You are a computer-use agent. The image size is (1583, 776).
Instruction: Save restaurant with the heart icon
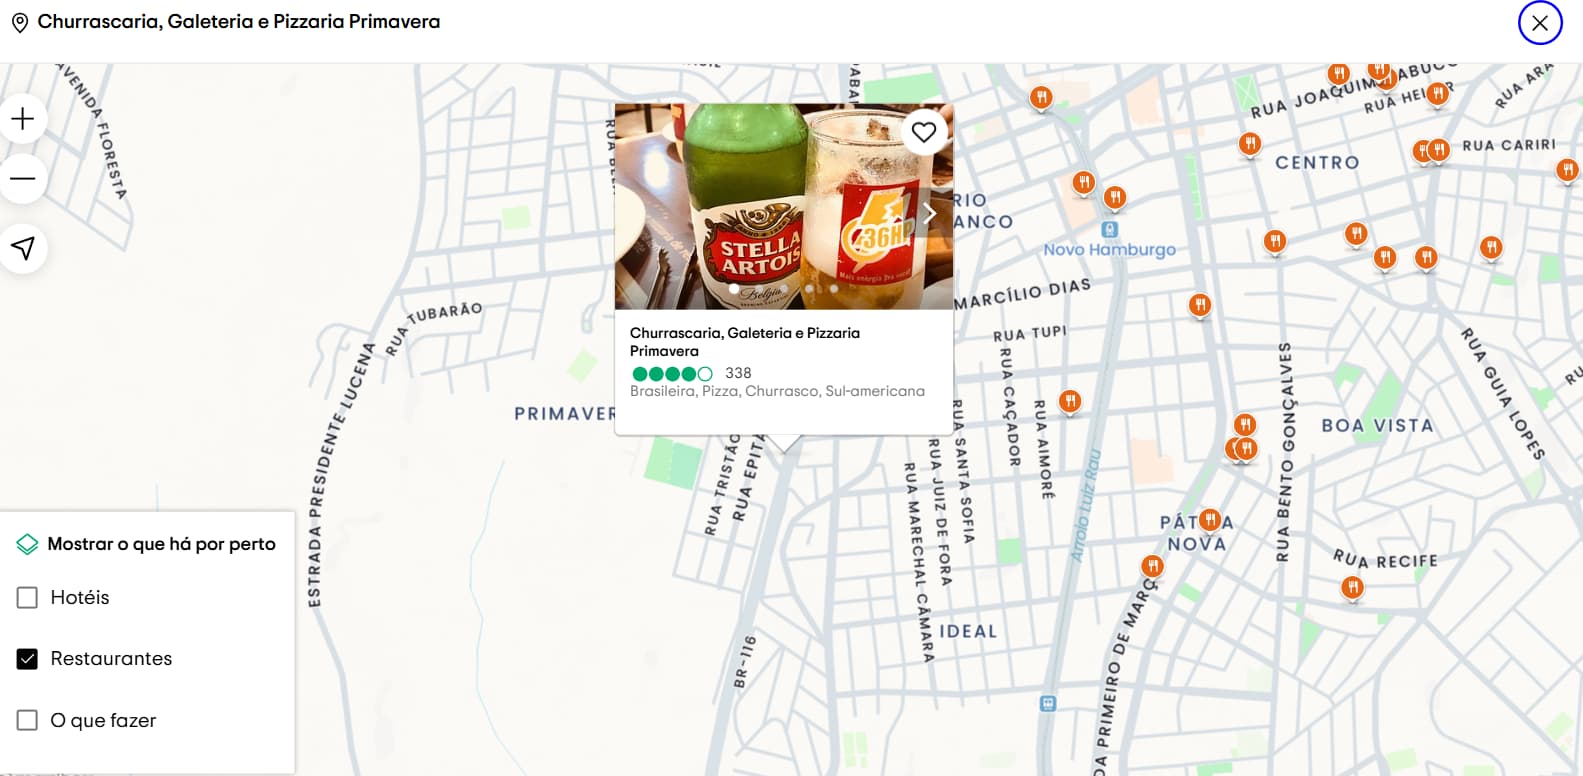pos(924,132)
